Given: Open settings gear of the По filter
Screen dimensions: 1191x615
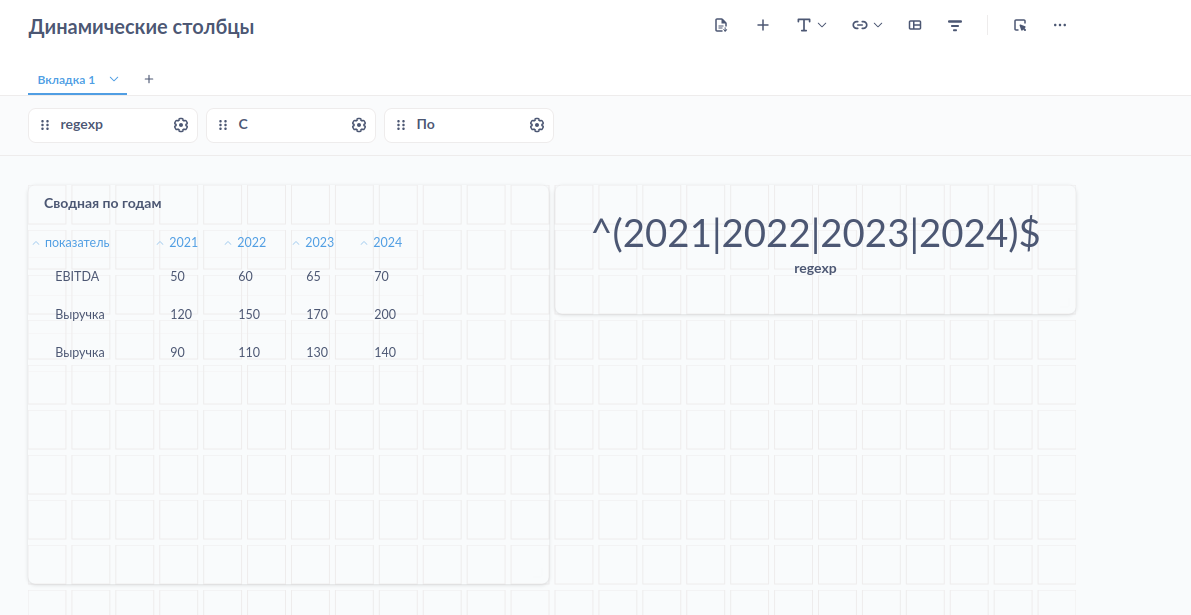Looking at the screenshot, I should pyautogui.click(x=537, y=125).
